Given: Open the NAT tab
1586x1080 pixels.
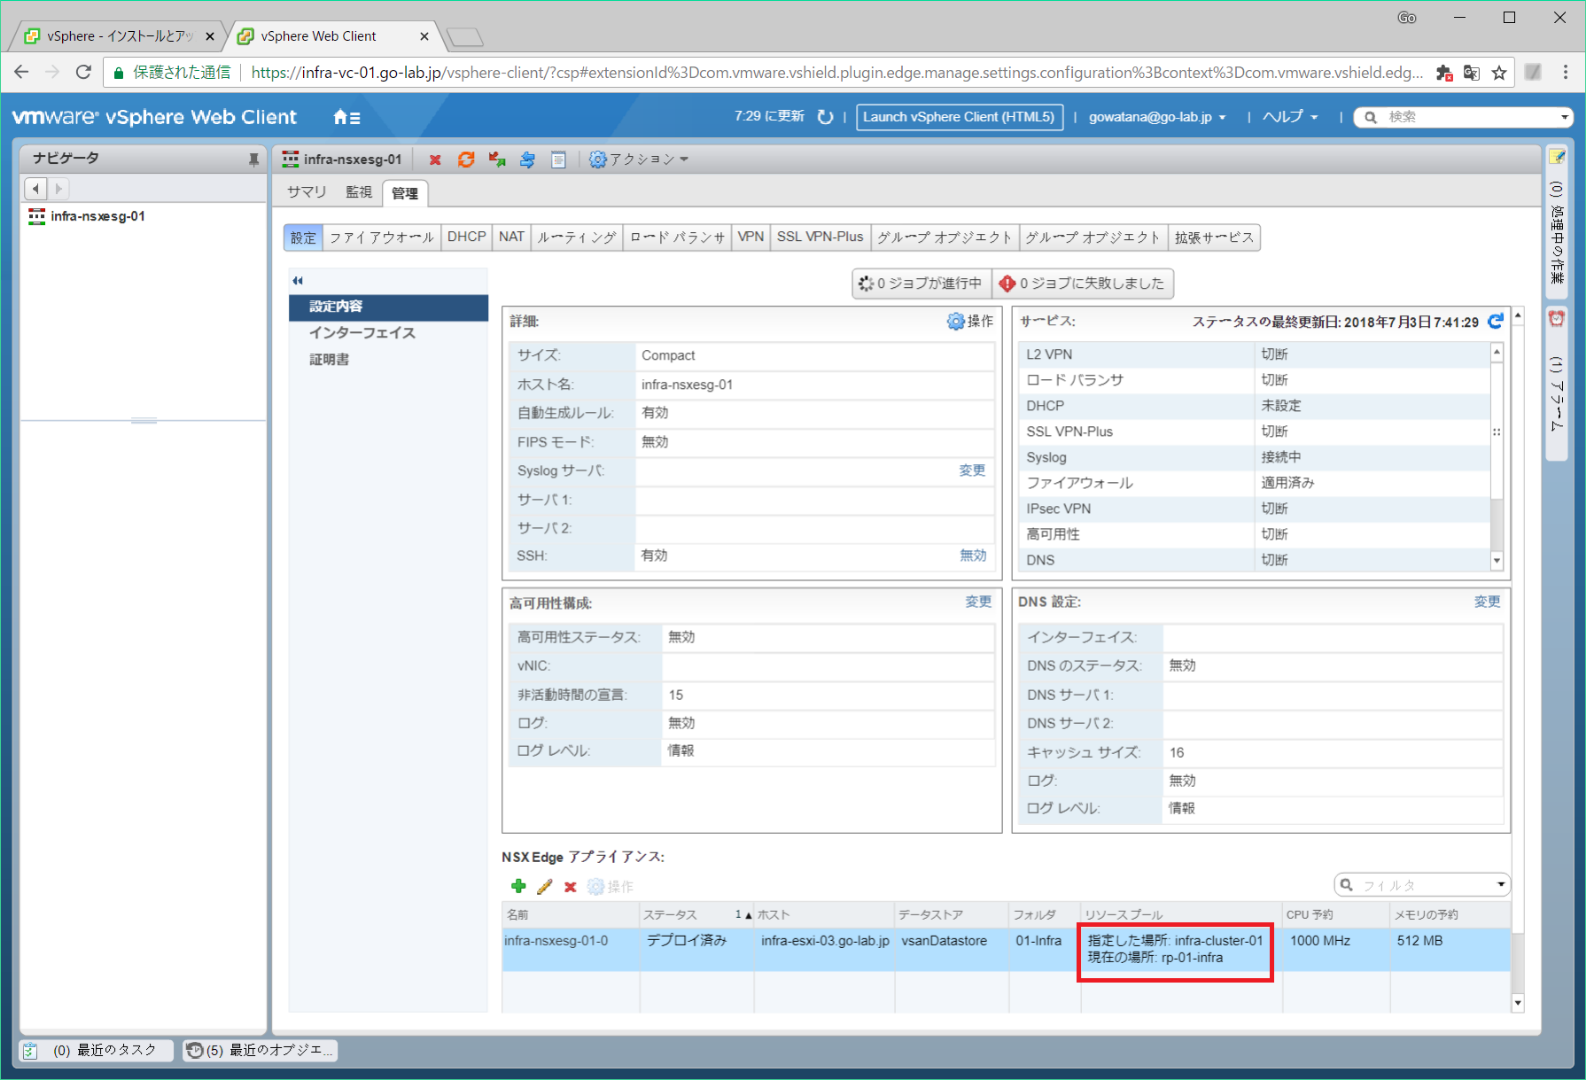Looking at the screenshot, I should tap(511, 237).
